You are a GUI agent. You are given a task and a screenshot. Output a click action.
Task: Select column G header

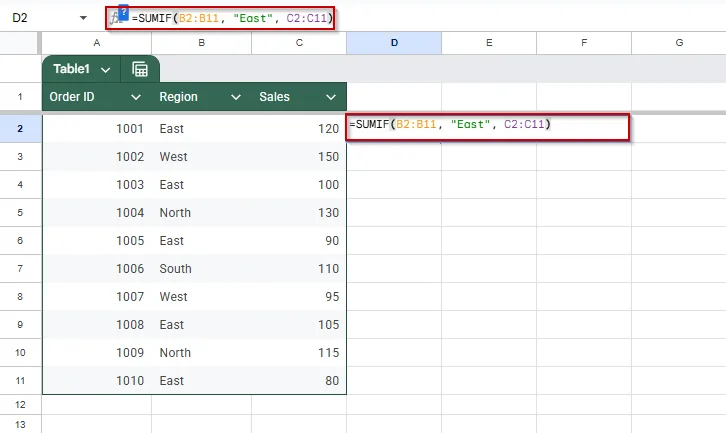pos(679,43)
